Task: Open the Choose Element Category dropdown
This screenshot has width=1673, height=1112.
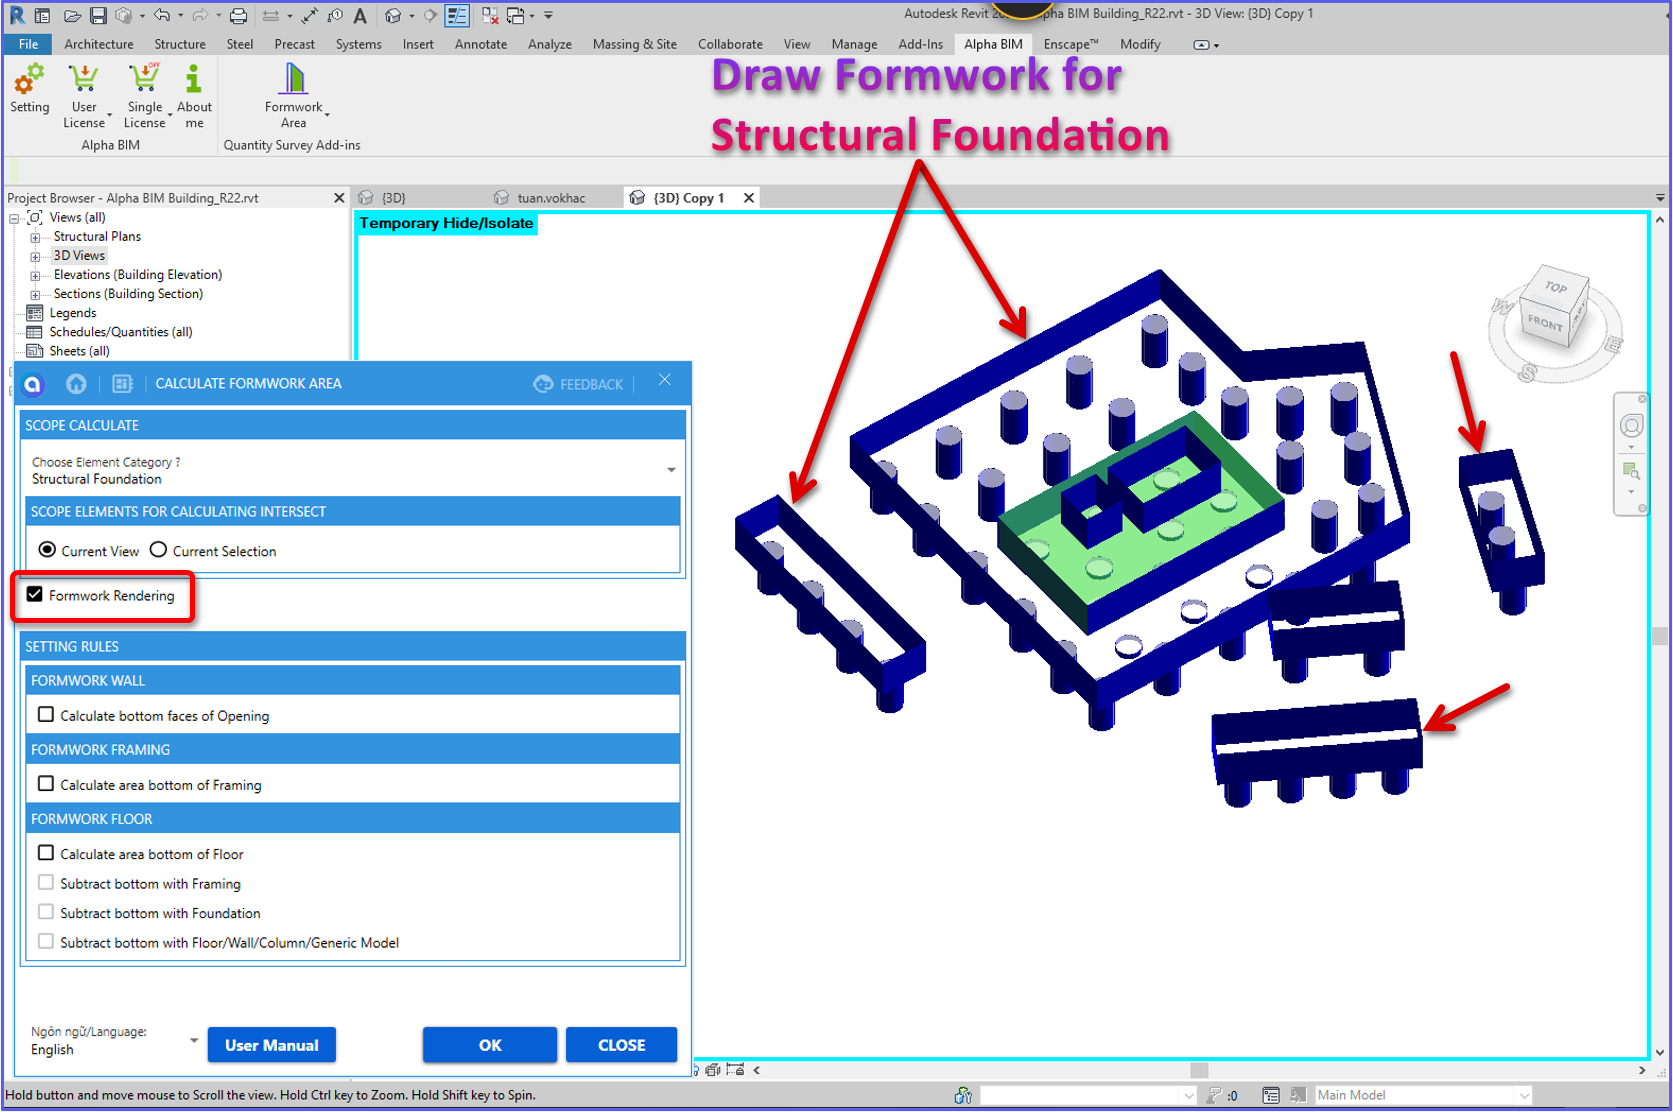Action: coord(353,470)
